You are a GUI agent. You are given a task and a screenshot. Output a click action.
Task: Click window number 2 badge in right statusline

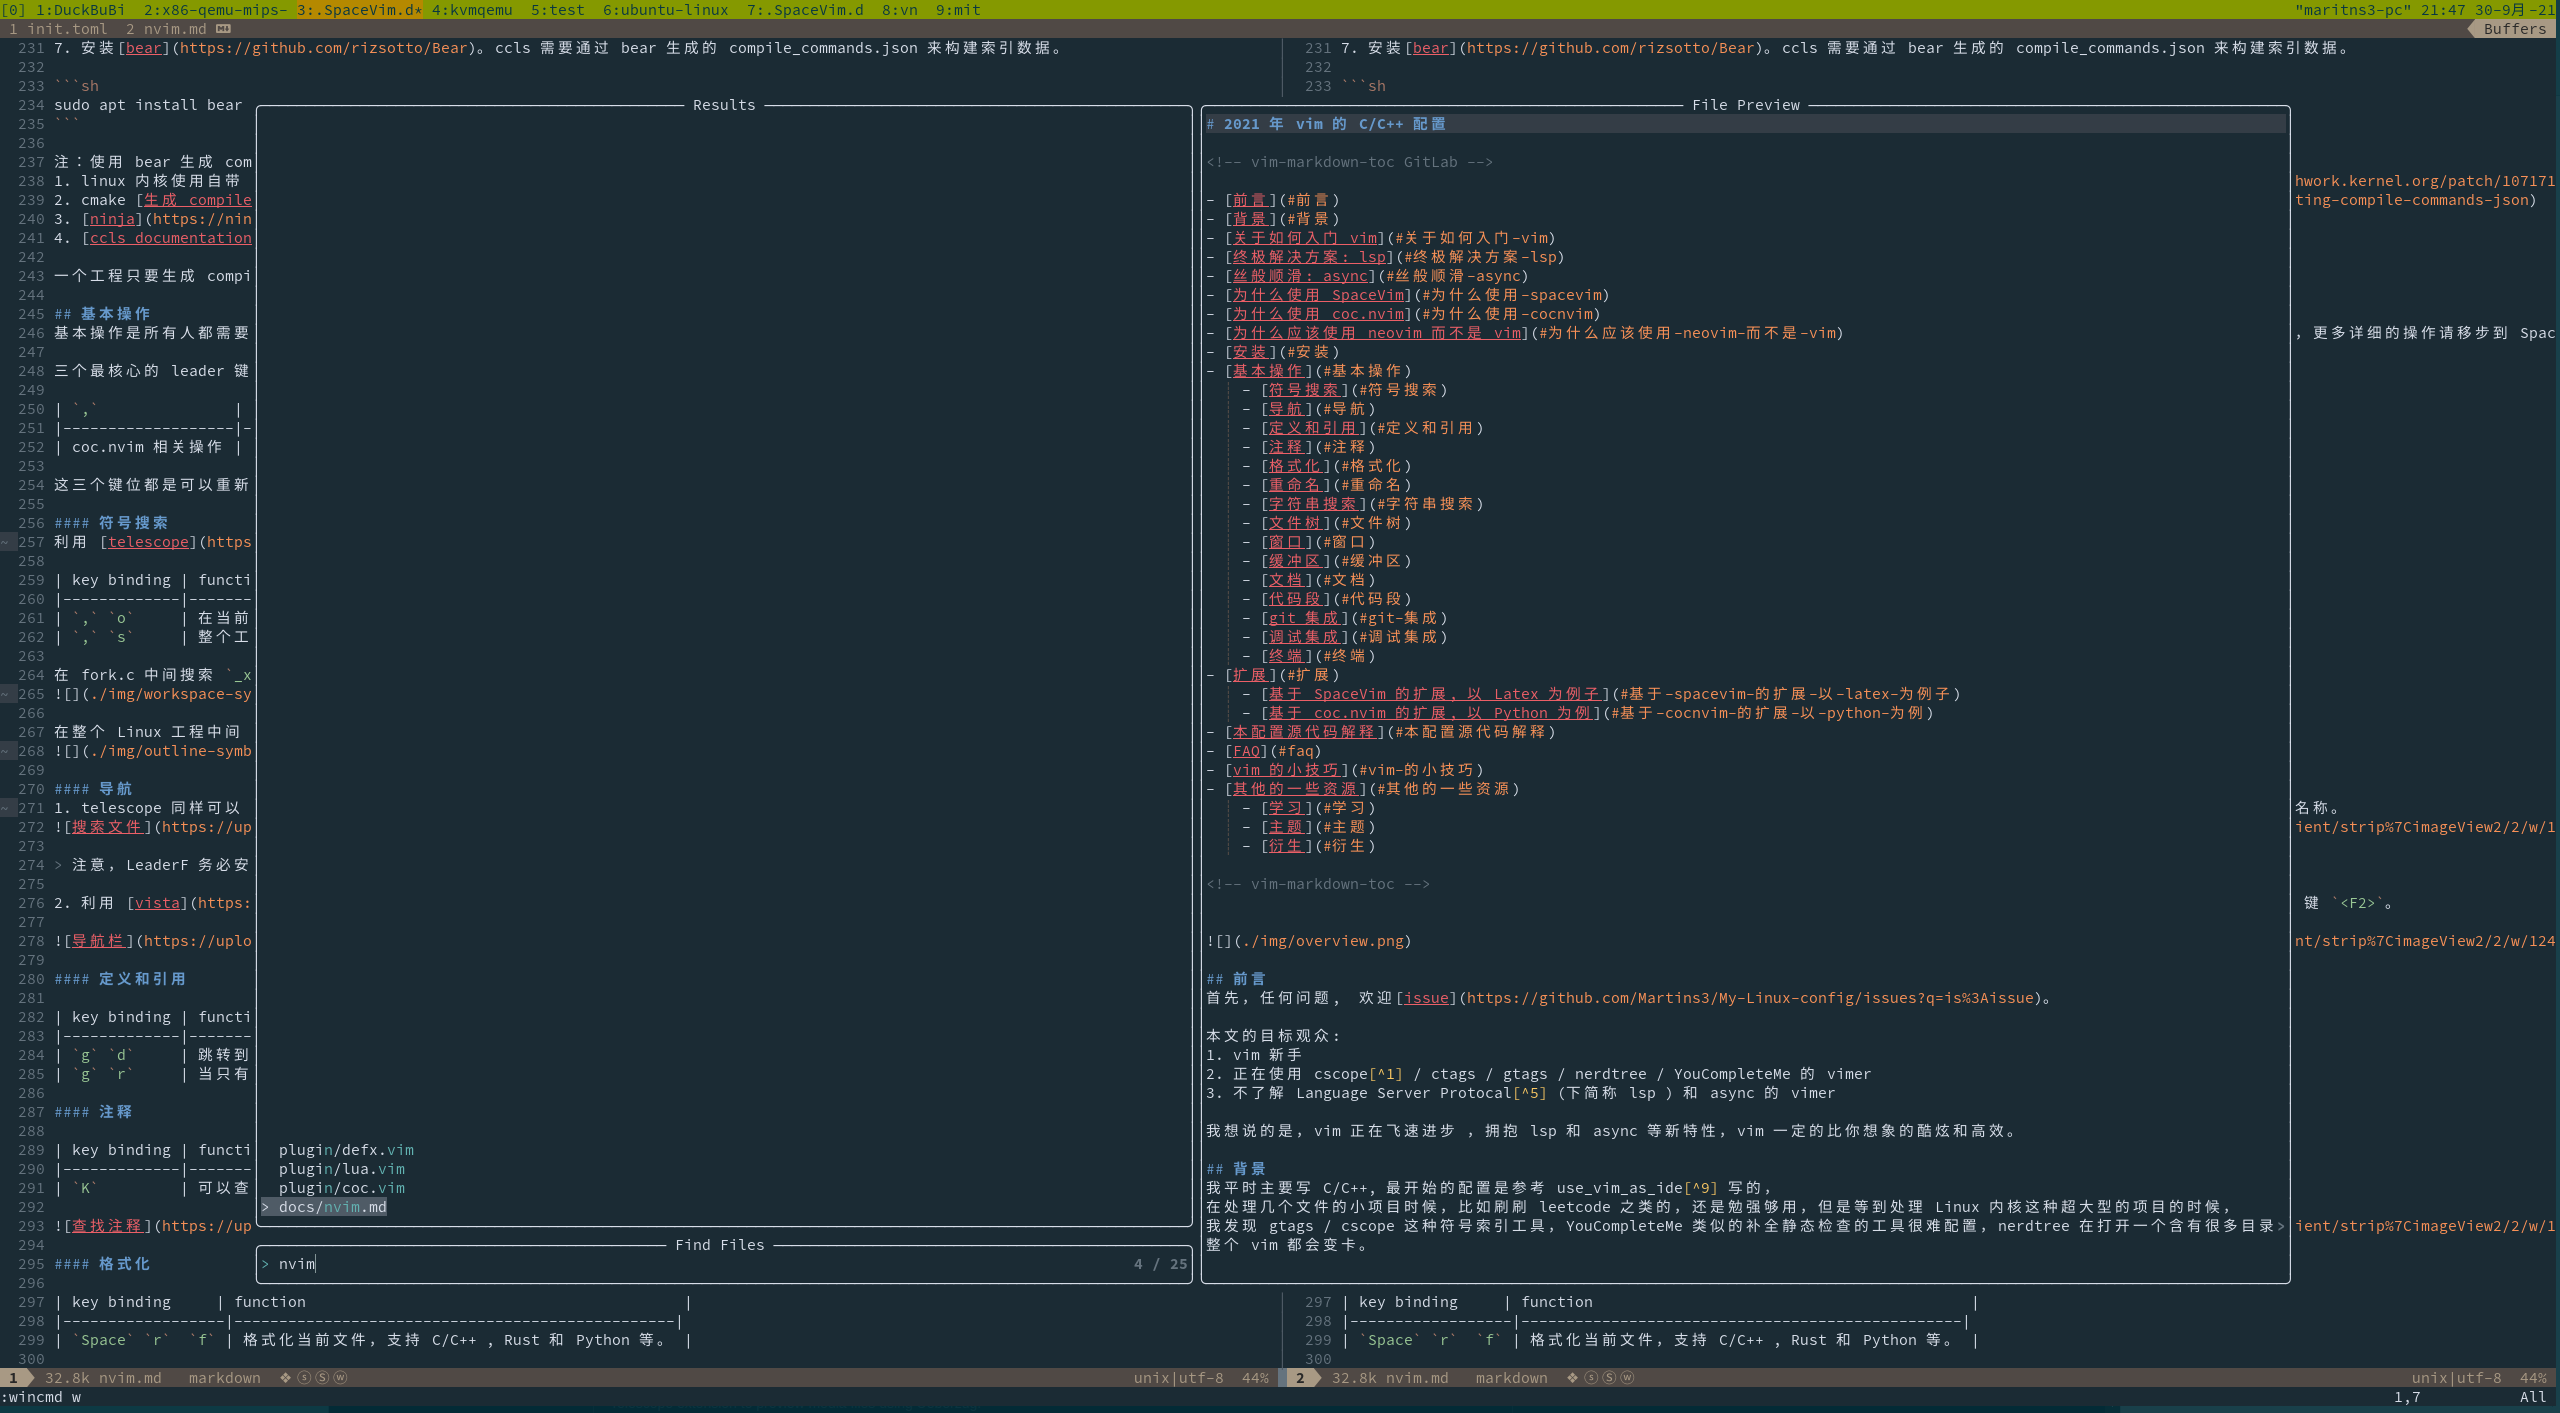click(1300, 1378)
